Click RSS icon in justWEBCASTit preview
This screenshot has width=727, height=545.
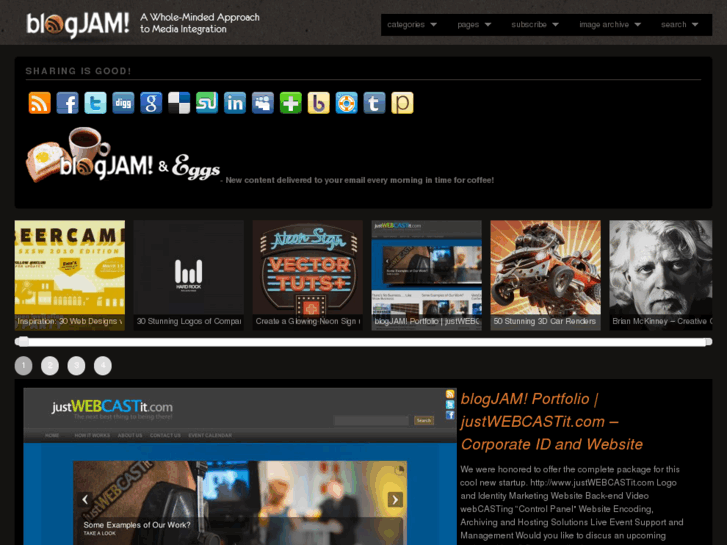coord(450,394)
